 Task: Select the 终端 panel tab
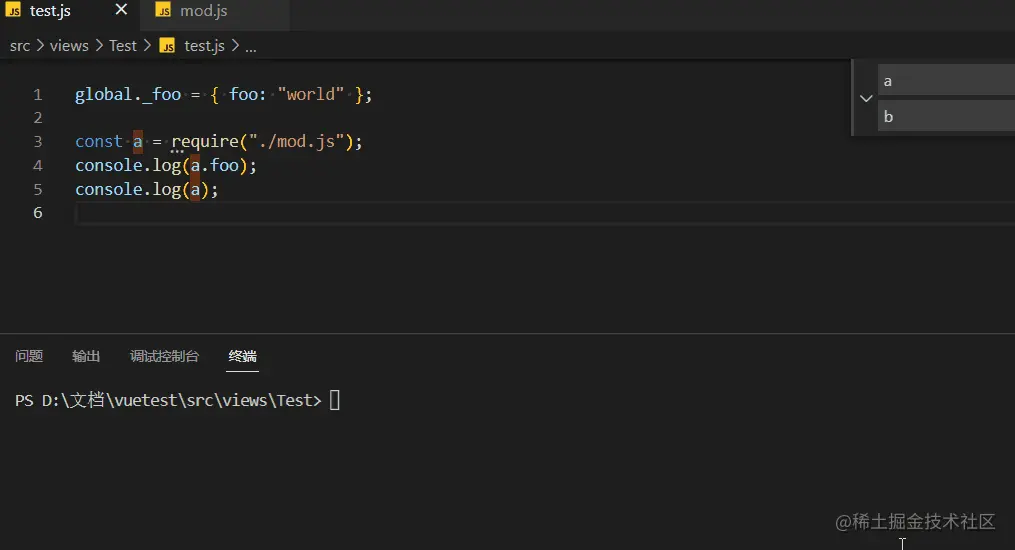click(242, 356)
